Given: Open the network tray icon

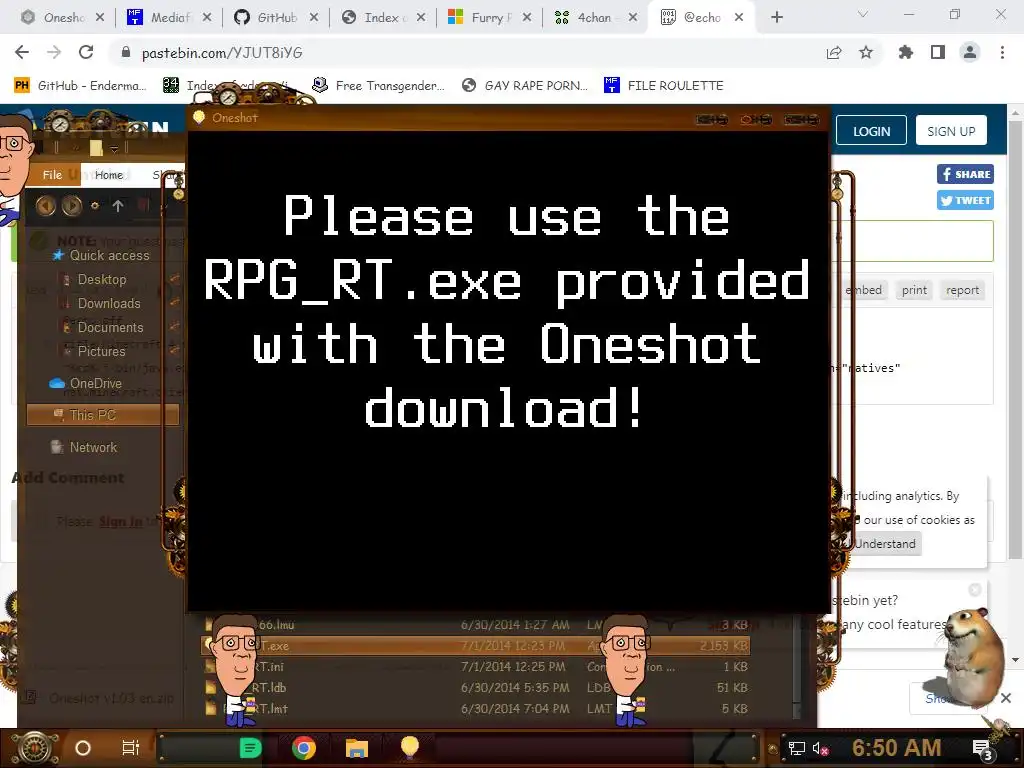Looking at the screenshot, I should [x=796, y=748].
